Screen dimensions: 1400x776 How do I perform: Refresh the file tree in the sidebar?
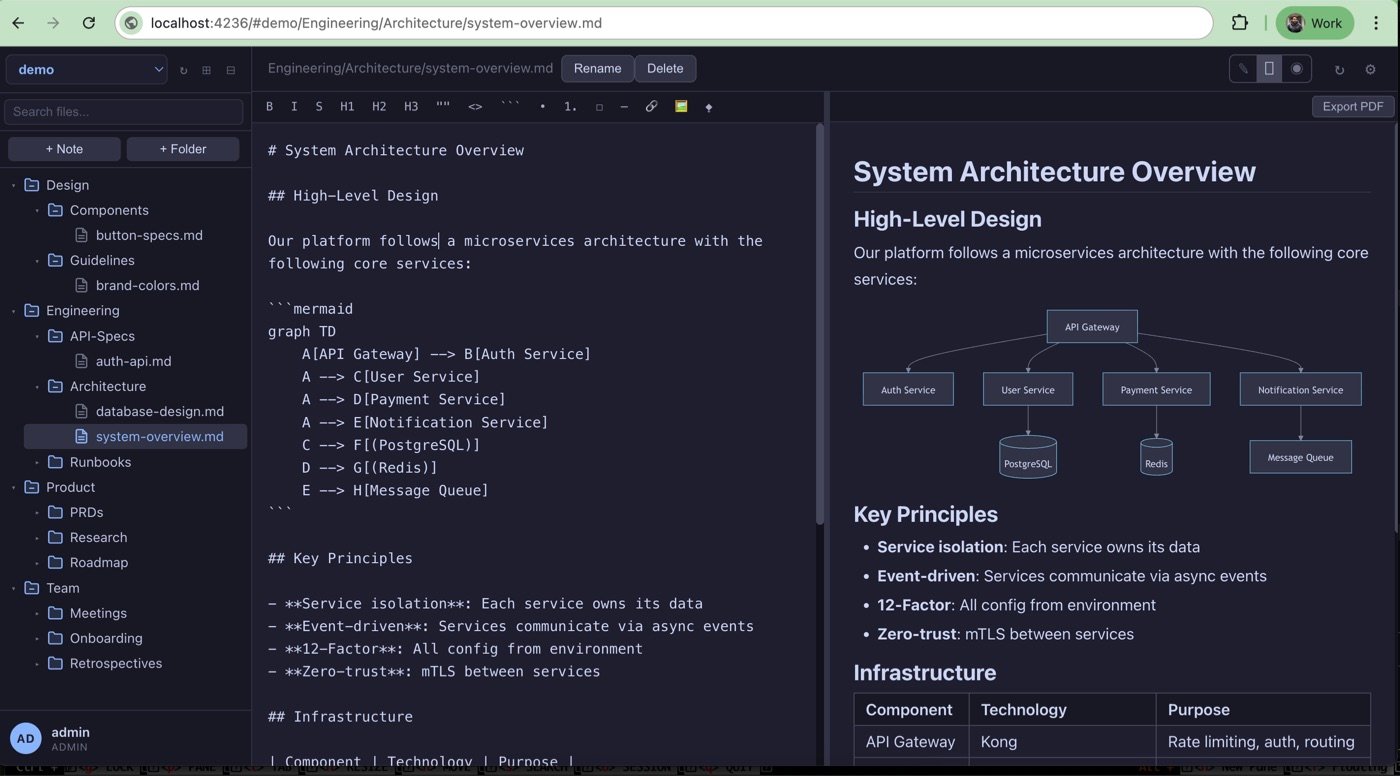pyautogui.click(x=183, y=70)
